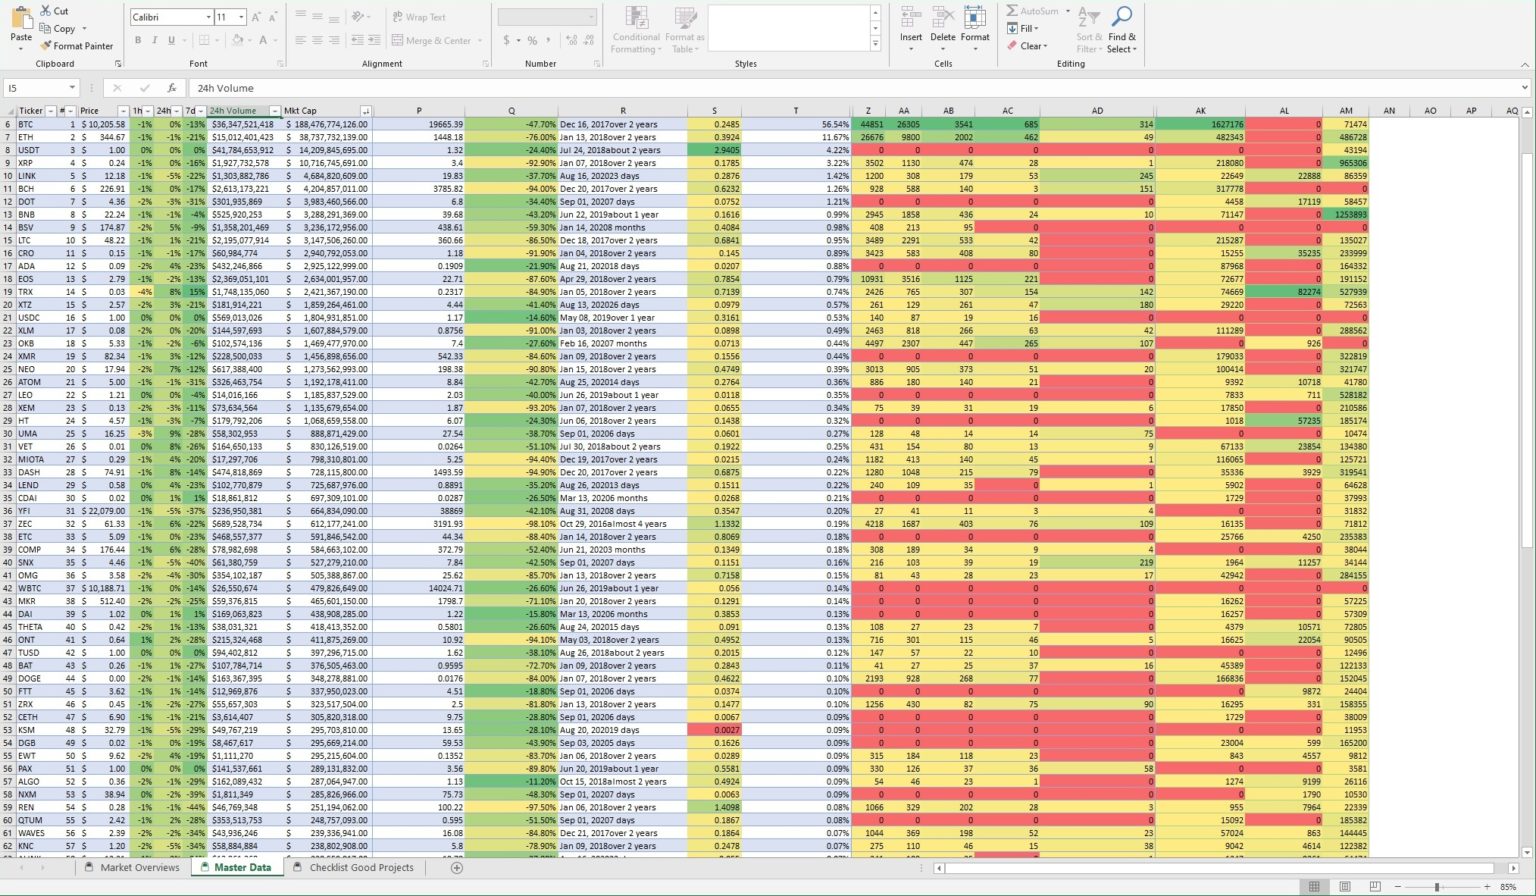The width and height of the screenshot is (1536, 896).
Task: Select column header AD
Action: point(1097,111)
